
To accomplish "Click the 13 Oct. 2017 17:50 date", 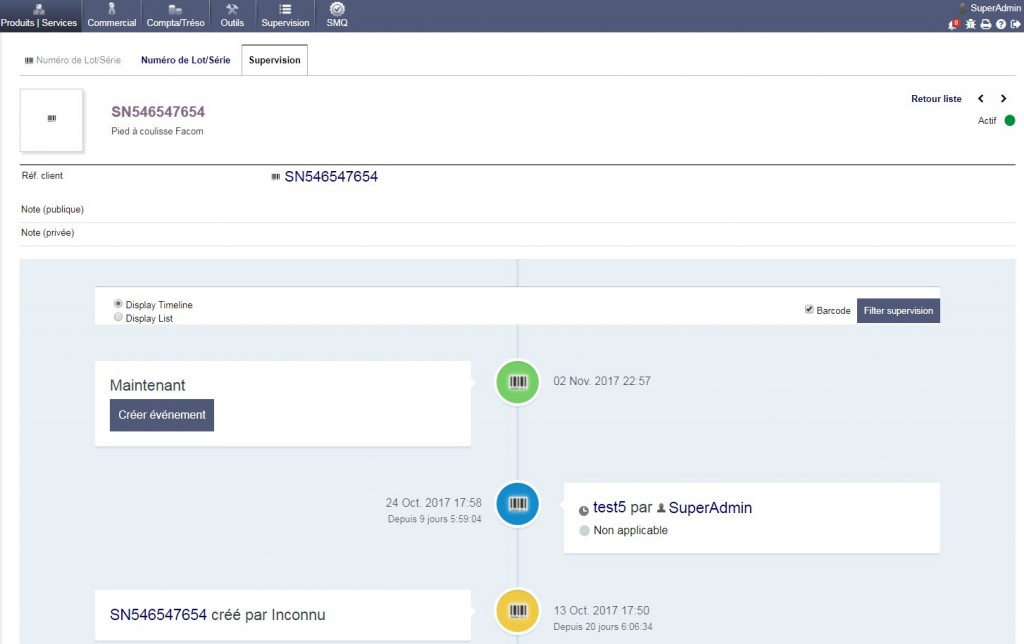I will [x=601, y=611].
